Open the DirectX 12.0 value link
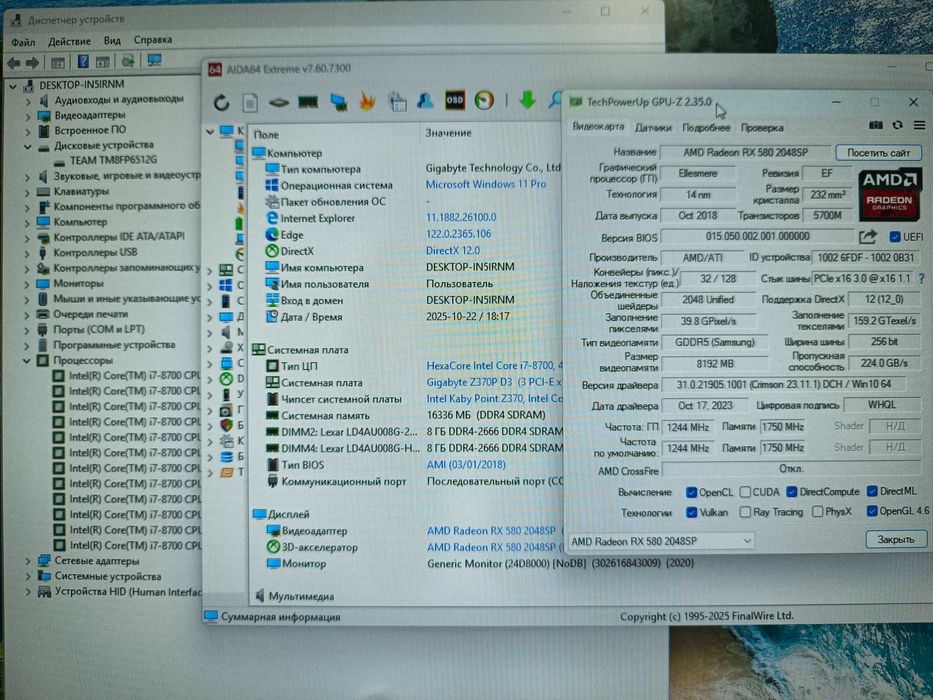 [x=453, y=251]
